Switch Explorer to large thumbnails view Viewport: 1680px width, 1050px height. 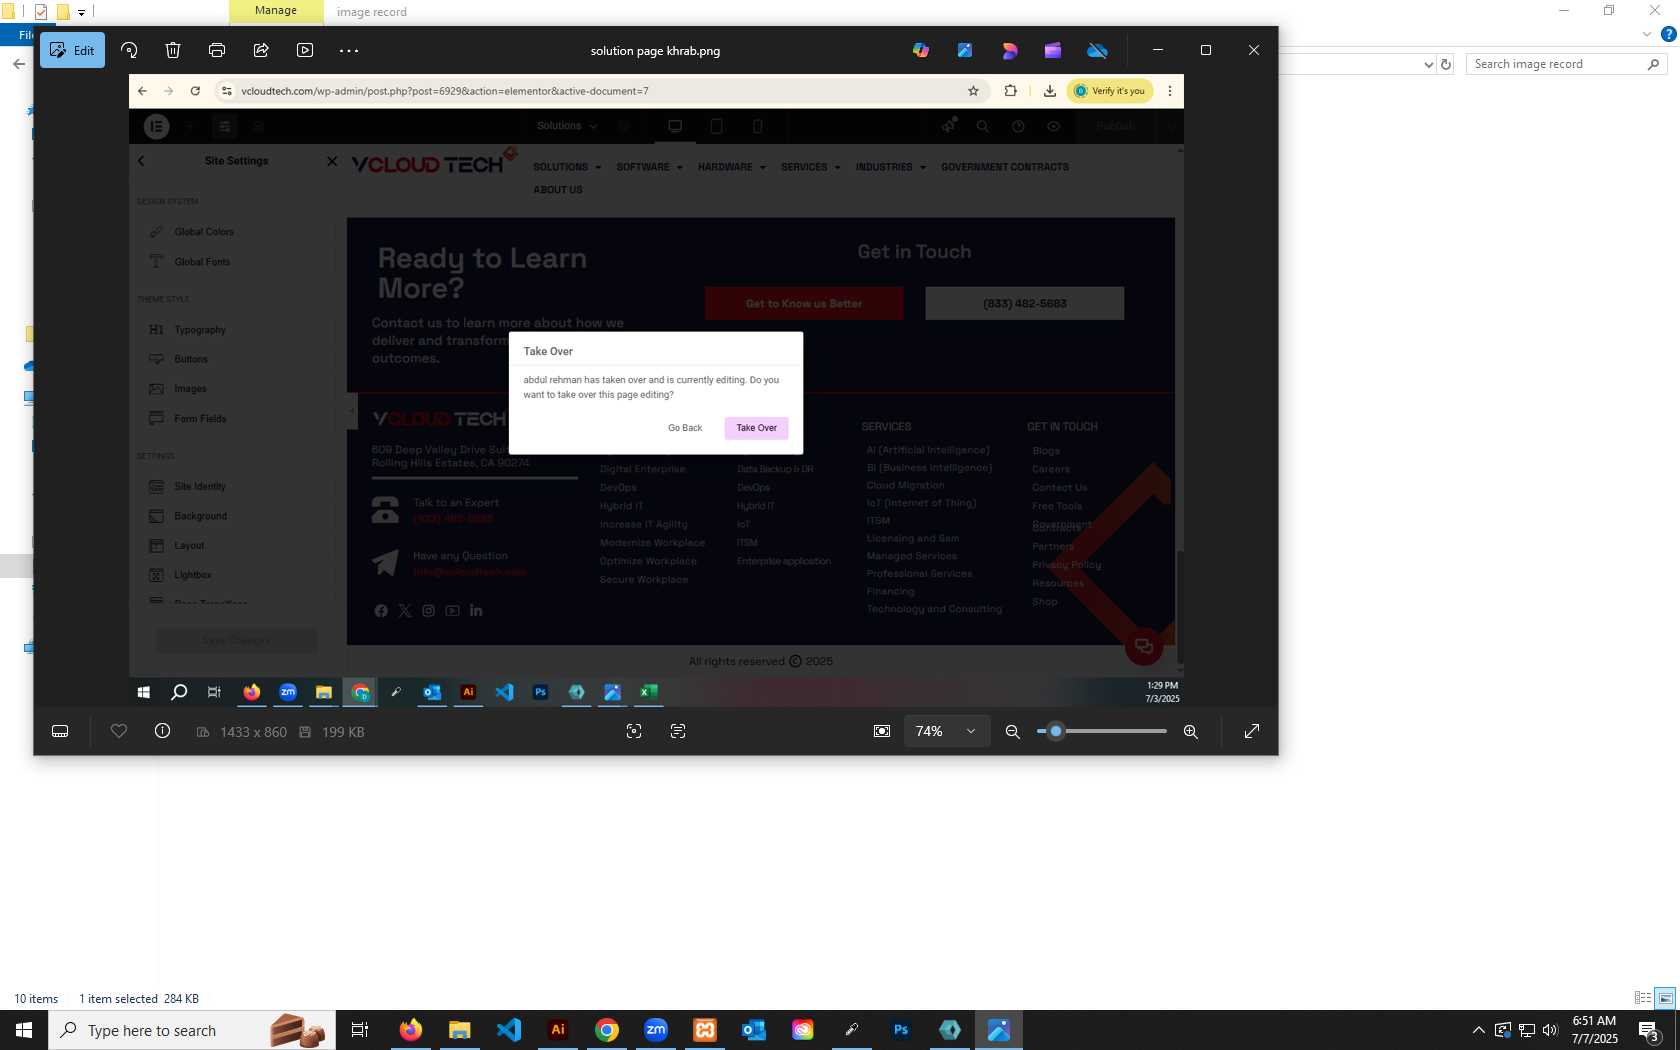tap(1665, 998)
